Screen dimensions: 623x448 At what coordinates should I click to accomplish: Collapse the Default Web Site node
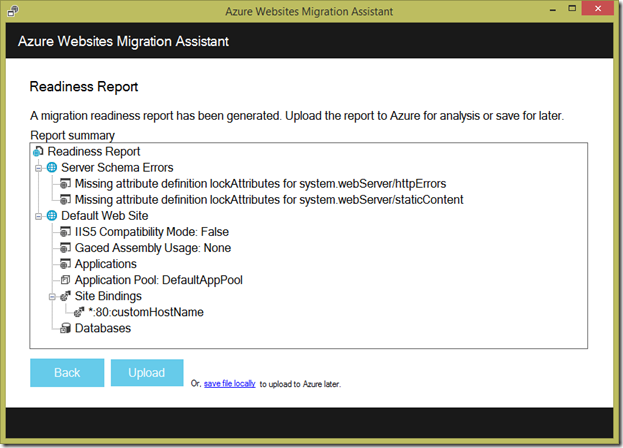click(x=38, y=215)
